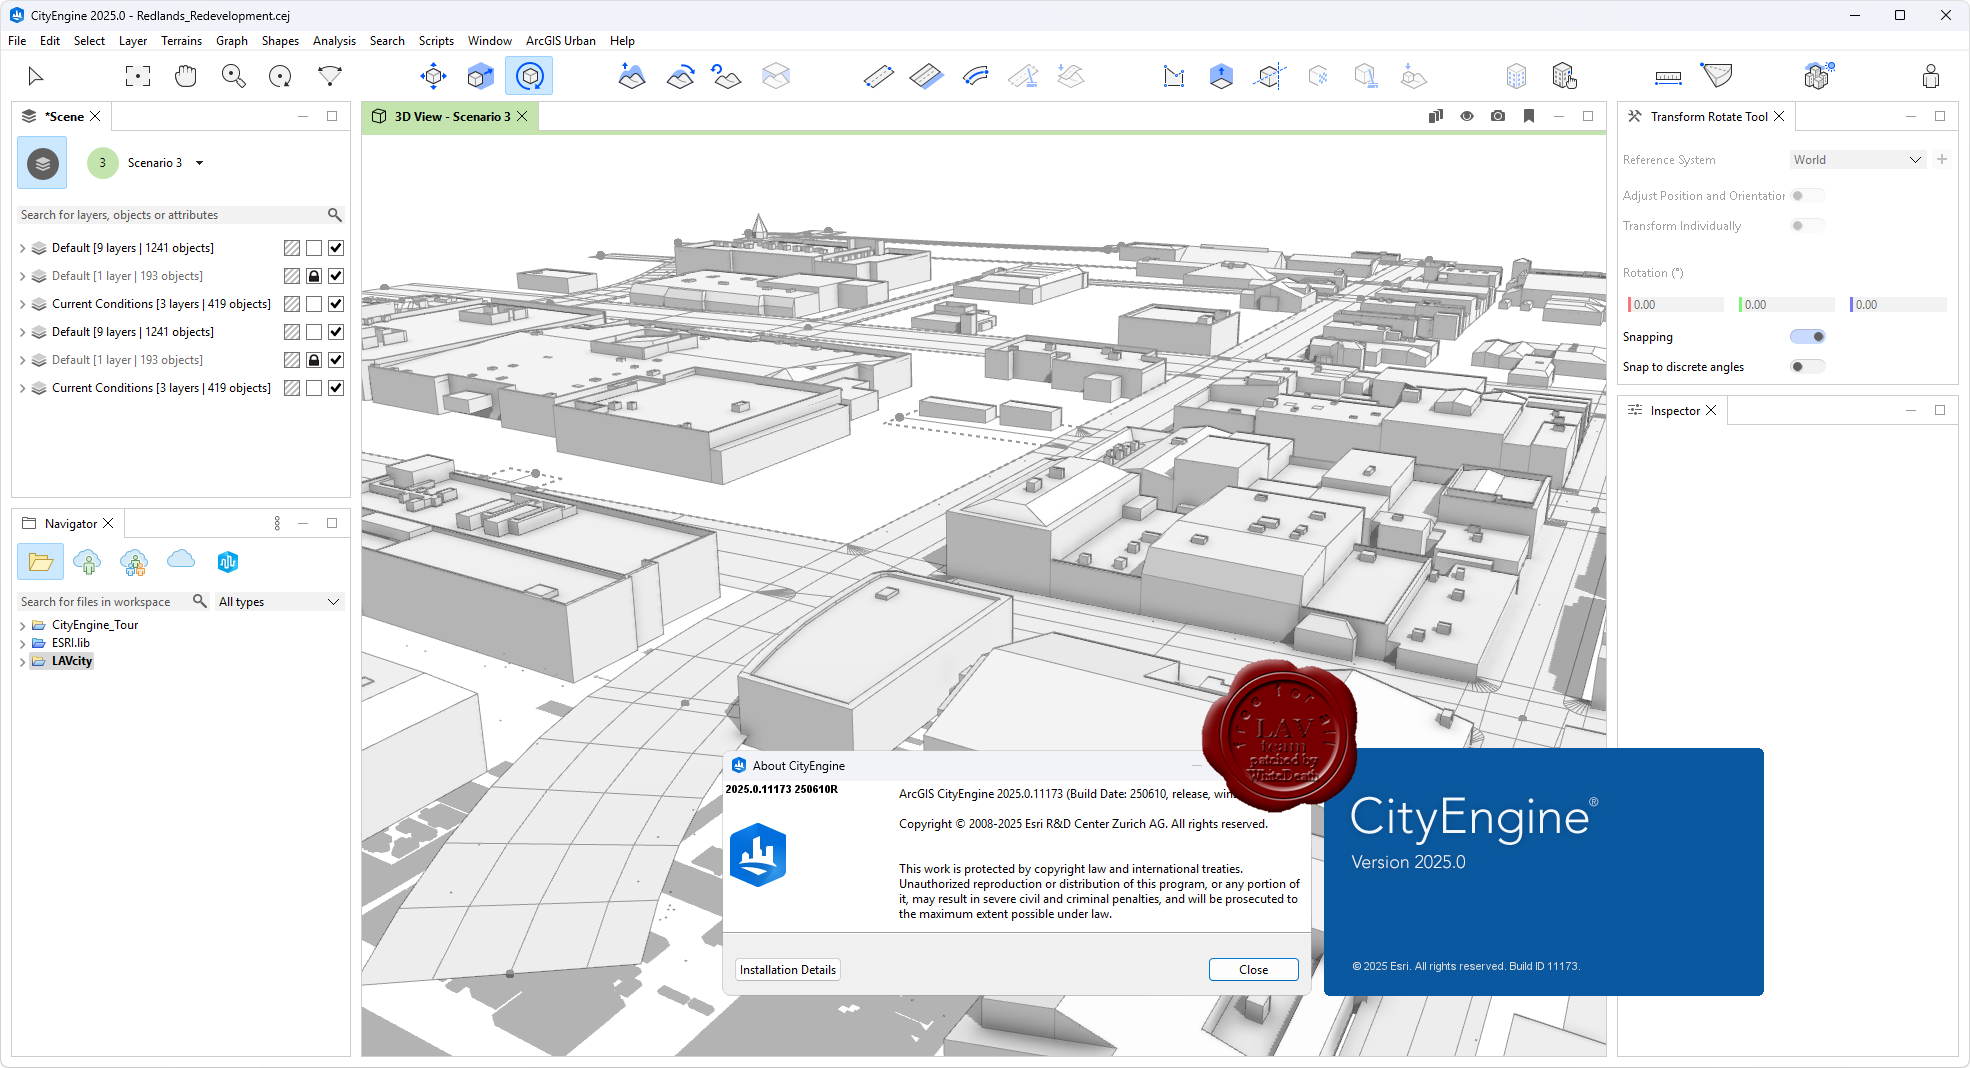The height and width of the screenshot is (1068, 1970).
Task: Select the Polygonal Shape creation tool
Action: point(1173,76)
